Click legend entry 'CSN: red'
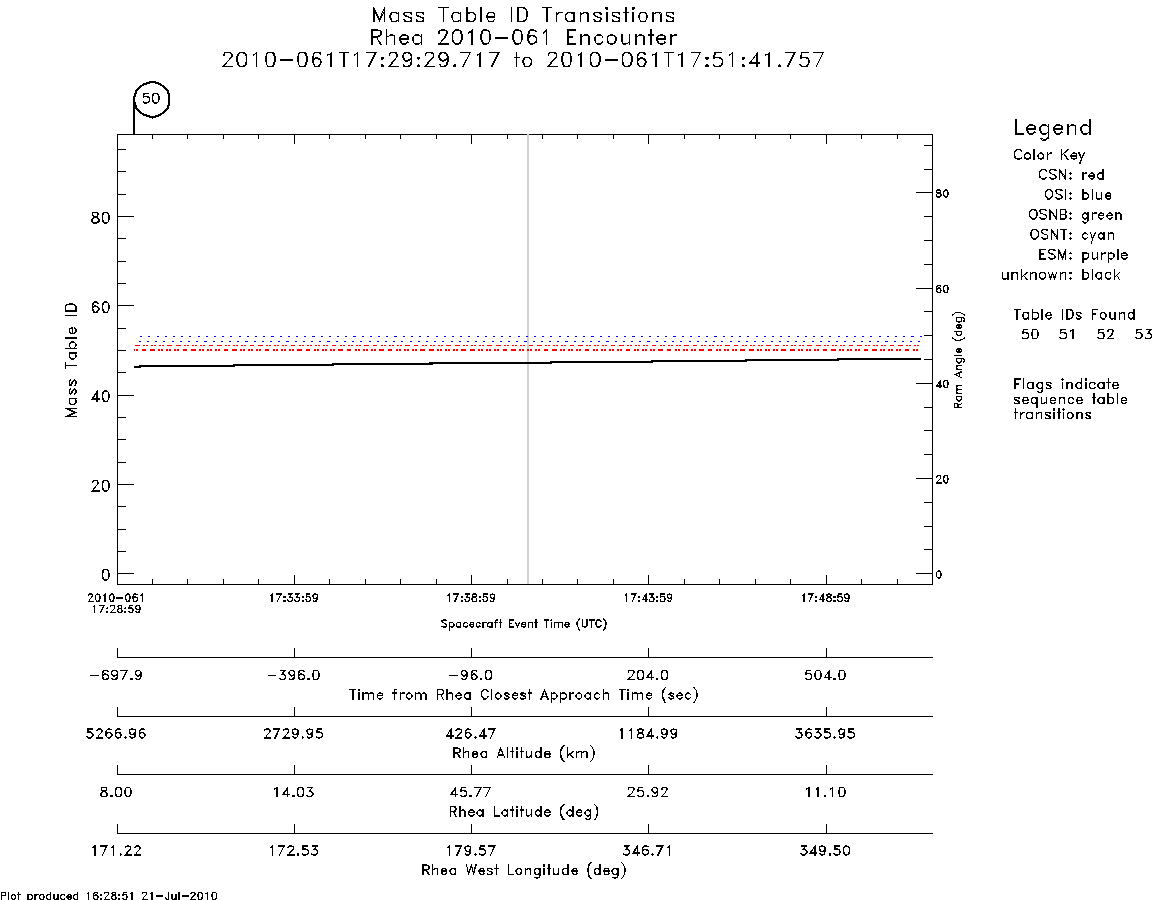Screen dimensions: 1165x900 1071,175
